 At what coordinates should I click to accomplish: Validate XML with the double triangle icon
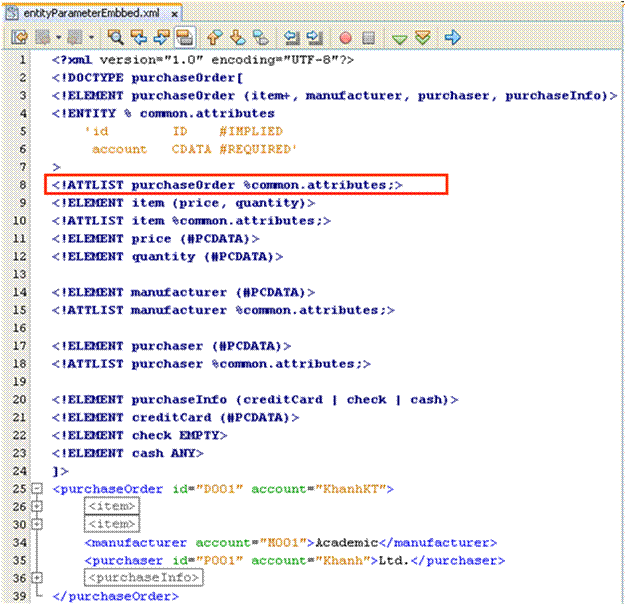[x=423, y=38]
